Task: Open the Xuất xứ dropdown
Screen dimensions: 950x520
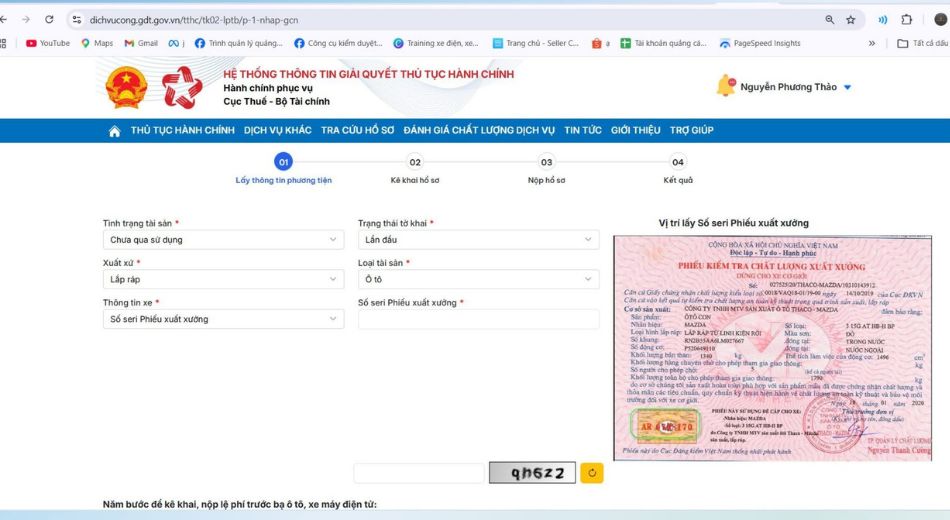Action: (x=223, y=279)
